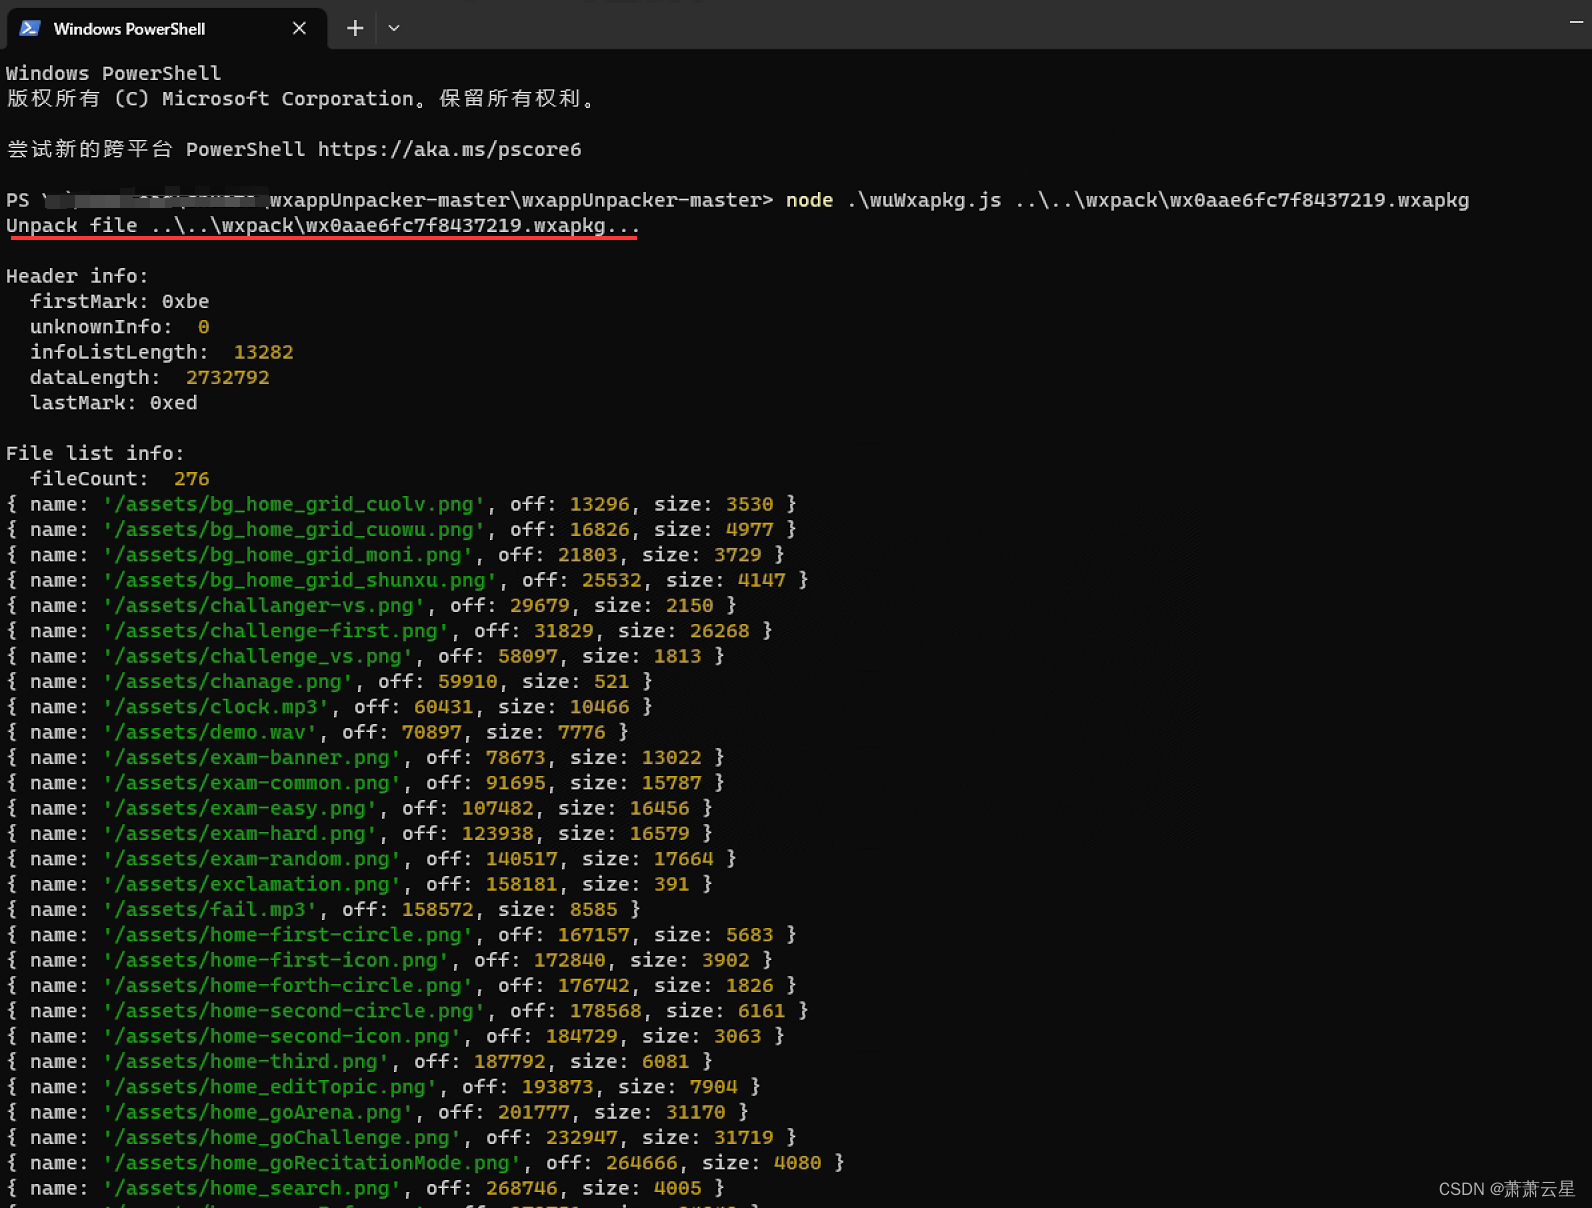Click the 'firstMark: 0xbe' line
The height and width of the screenshot is (1208, 1592).
click(119, 302)
